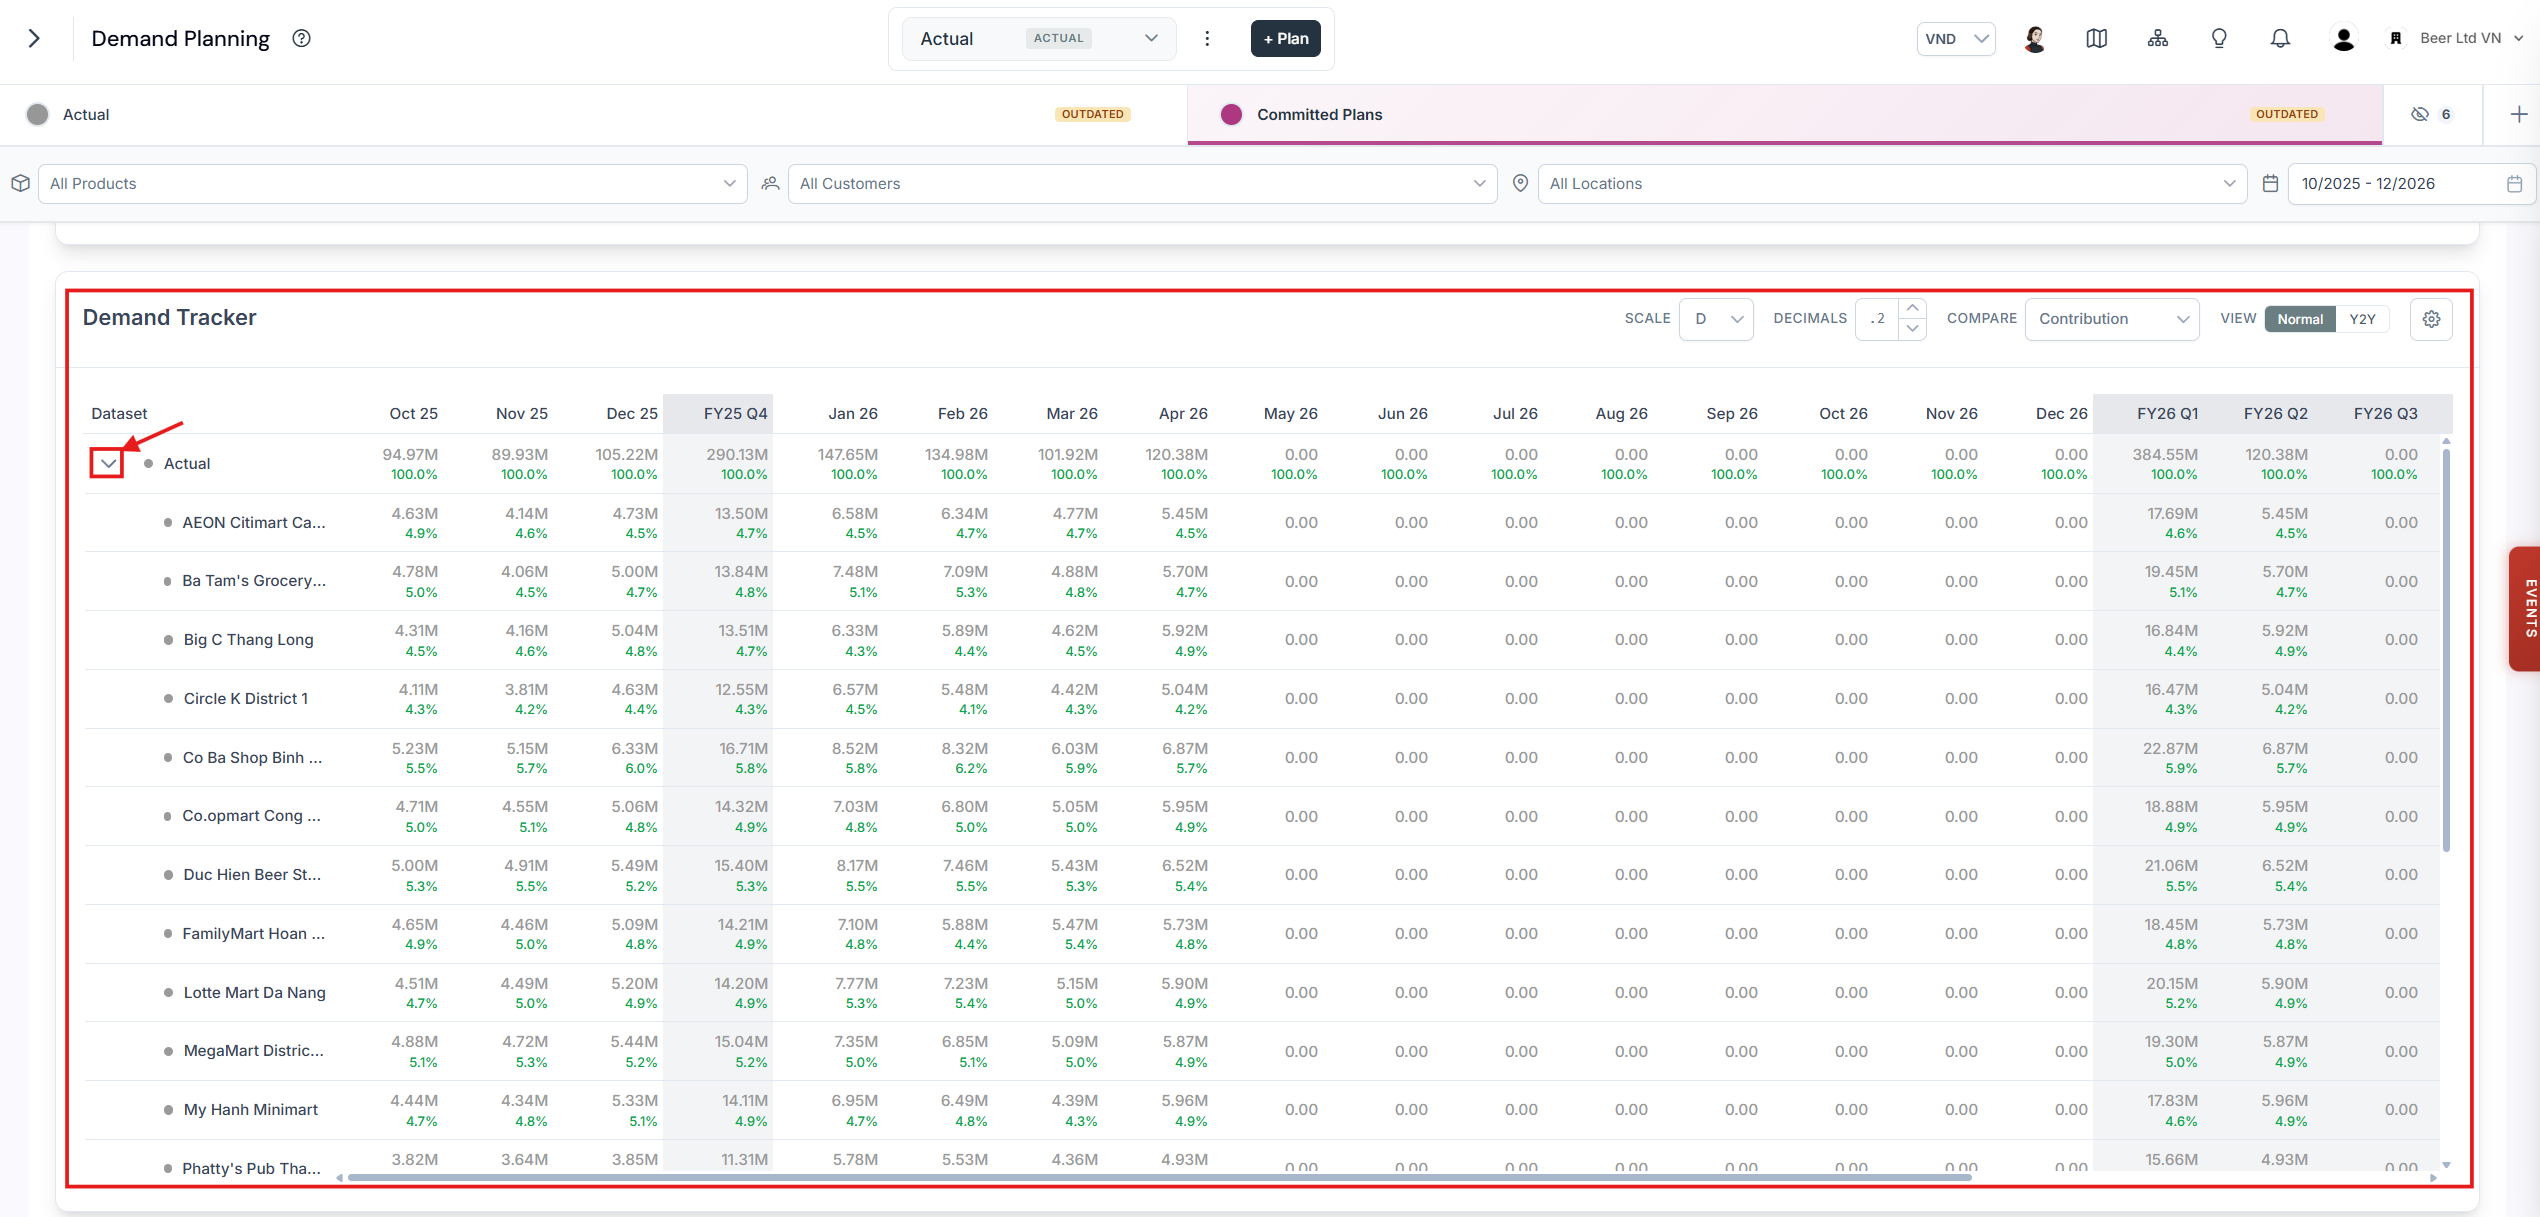Click the decimals value field
Image resolution: width=2540 pixels, height=1217 pixels.
1877,319
